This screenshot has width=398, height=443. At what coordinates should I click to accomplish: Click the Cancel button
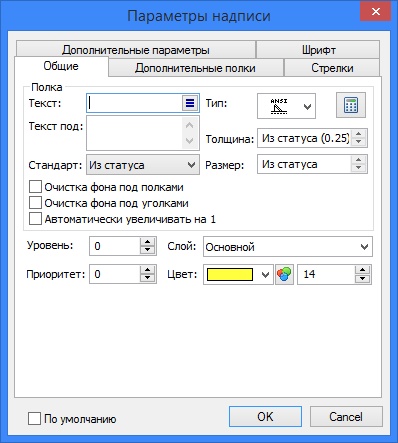(346, 417)
